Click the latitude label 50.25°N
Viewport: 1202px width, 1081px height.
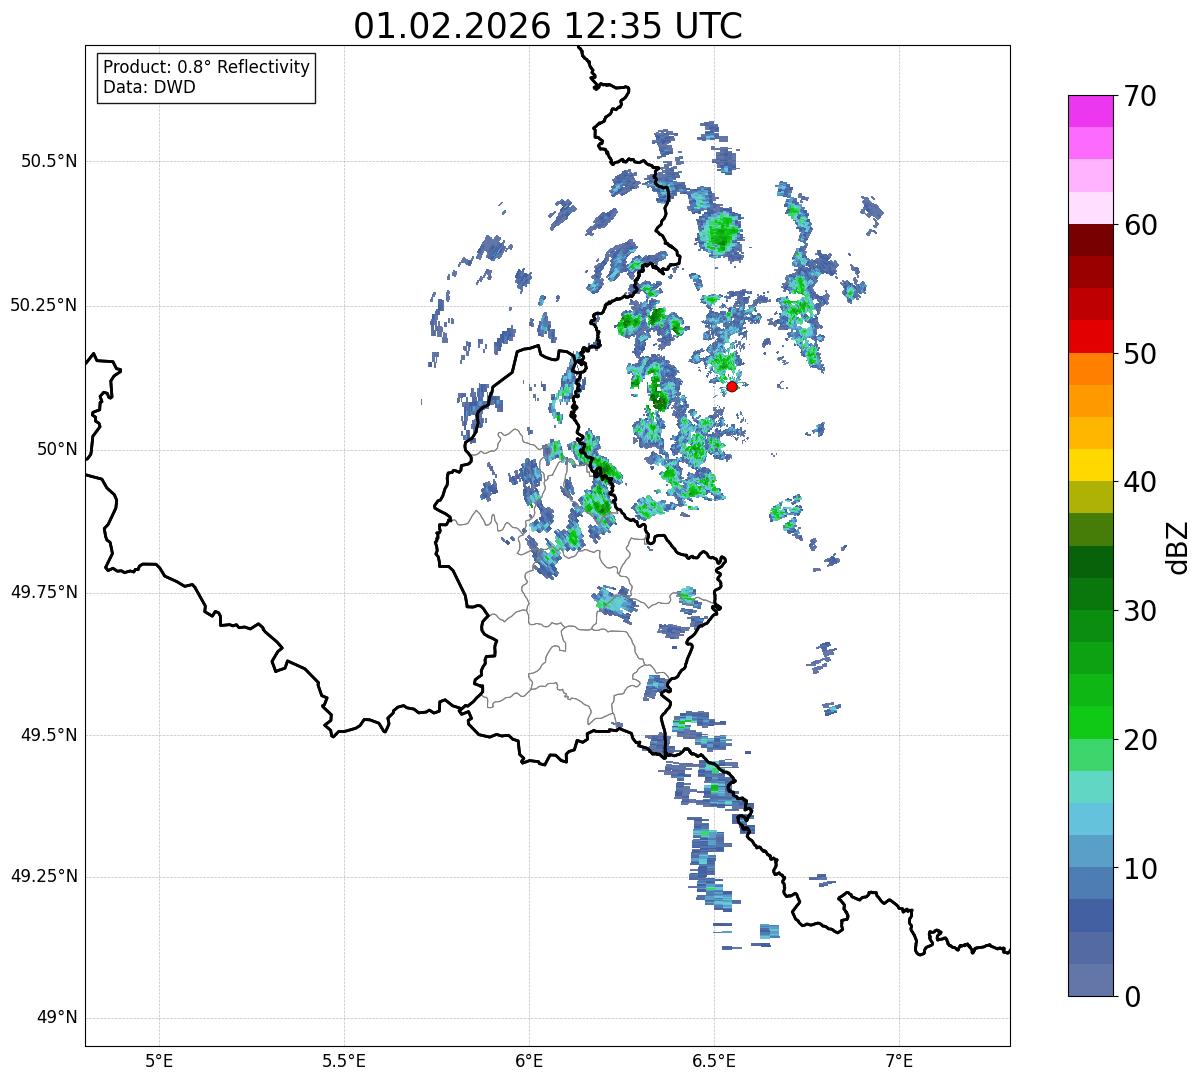44,306
